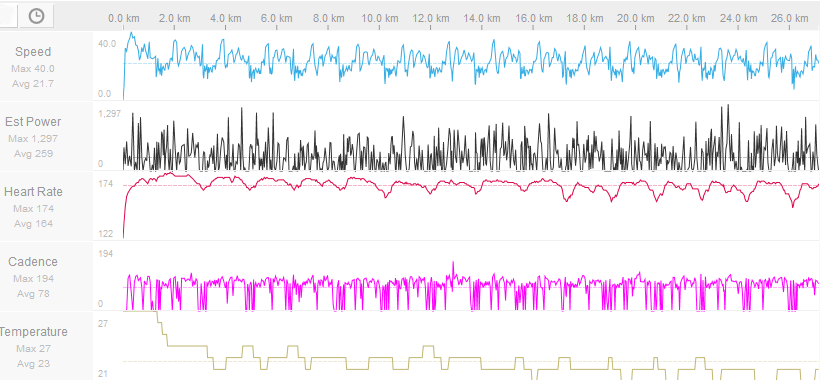Click the 40.0 speed y-axis label
The width and height of the screenshot is (820, 380).
[107, 44]
